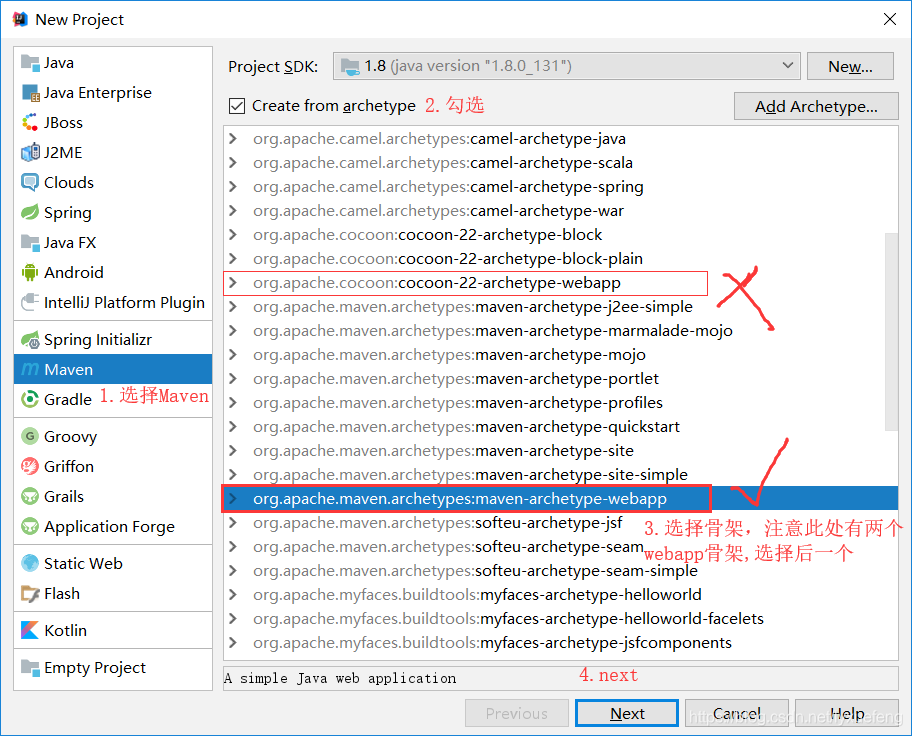The image size is (912, 736).
Task: Select the Spring Initializr icon
Action: (x=30, y=340)
